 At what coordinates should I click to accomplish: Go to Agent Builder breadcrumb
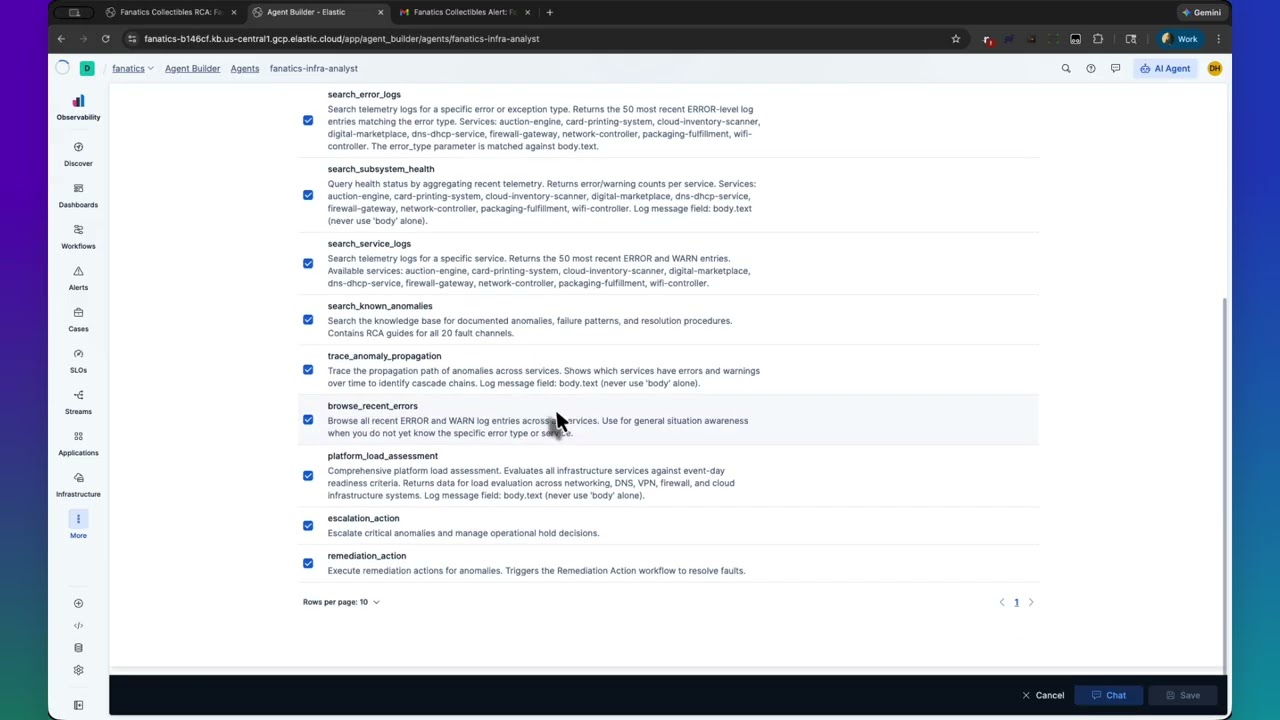coord(192,68)
